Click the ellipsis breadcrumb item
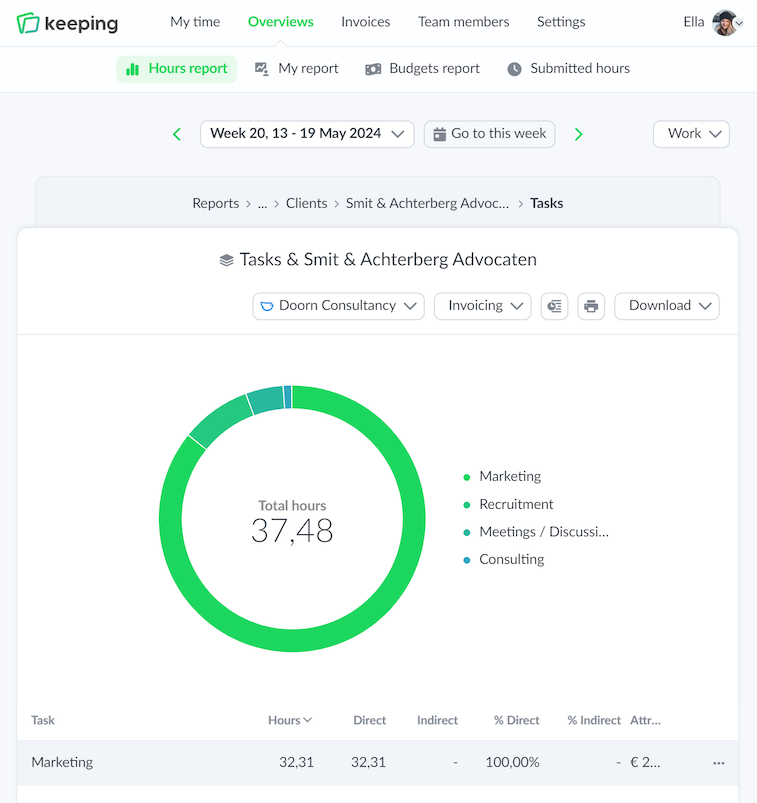This screenshot has height=803, width=757. [262, 203]
